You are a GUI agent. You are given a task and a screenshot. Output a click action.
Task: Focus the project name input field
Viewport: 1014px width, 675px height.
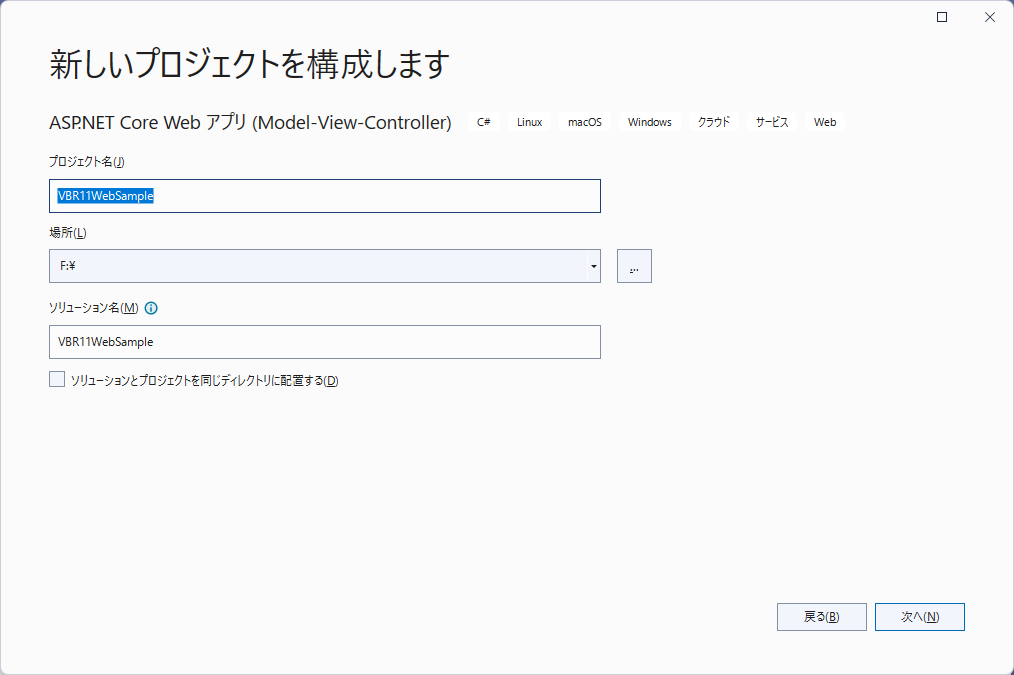pos(325,196)
